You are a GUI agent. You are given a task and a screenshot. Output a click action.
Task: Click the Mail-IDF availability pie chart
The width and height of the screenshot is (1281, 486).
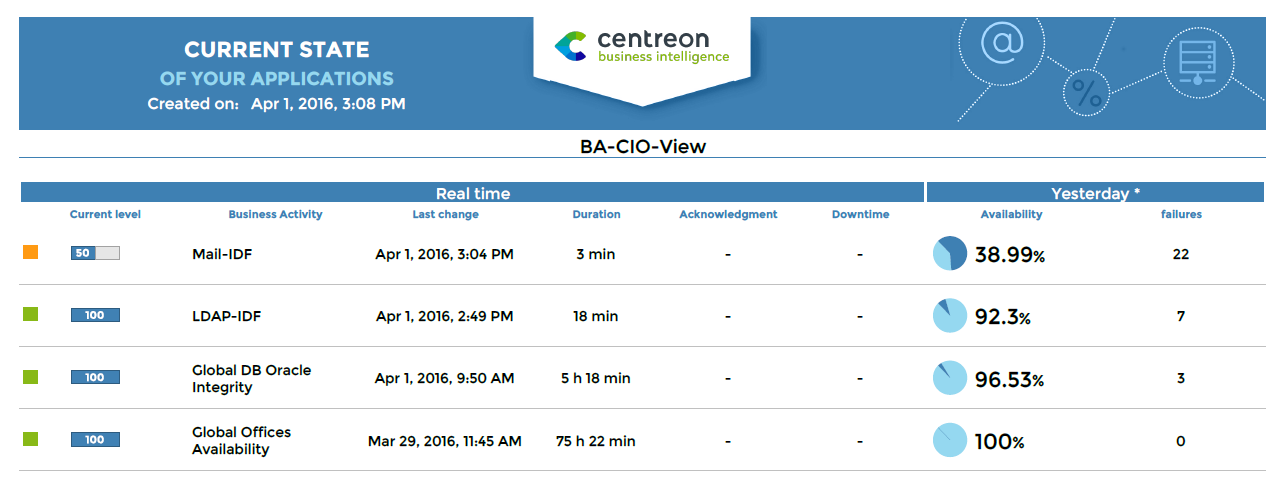(950, 254)
